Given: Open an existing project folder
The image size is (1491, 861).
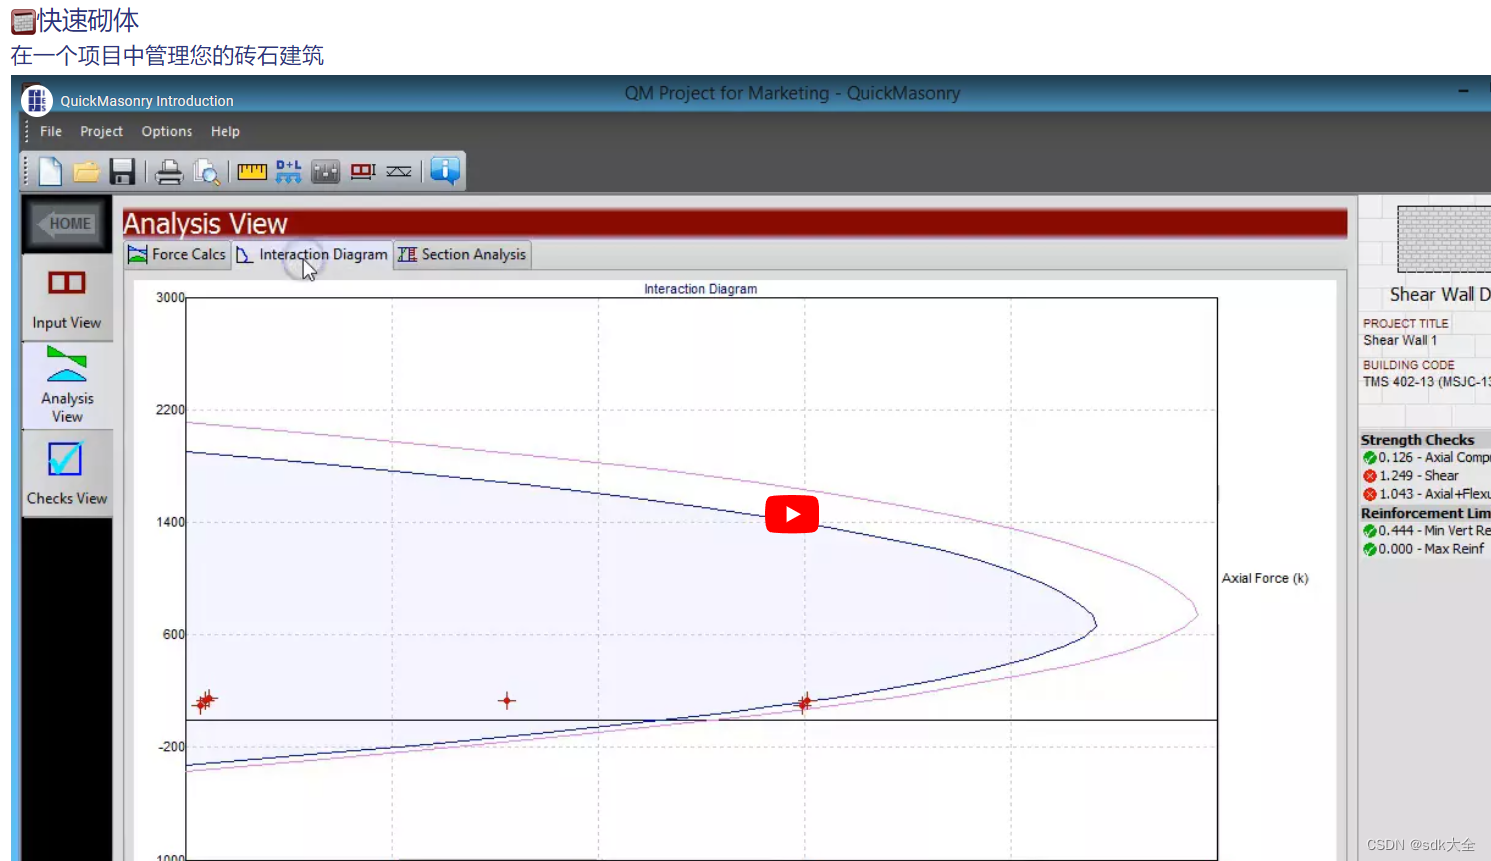Looking at the screenshot, I should (x=86, y=172).
